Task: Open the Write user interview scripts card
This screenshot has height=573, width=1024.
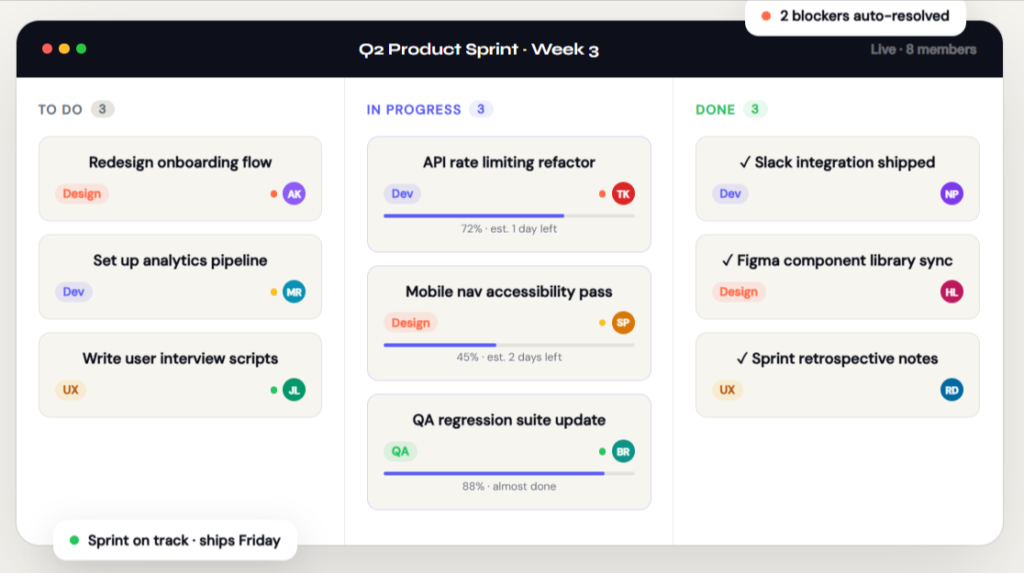Action: [x=180, y=359]
